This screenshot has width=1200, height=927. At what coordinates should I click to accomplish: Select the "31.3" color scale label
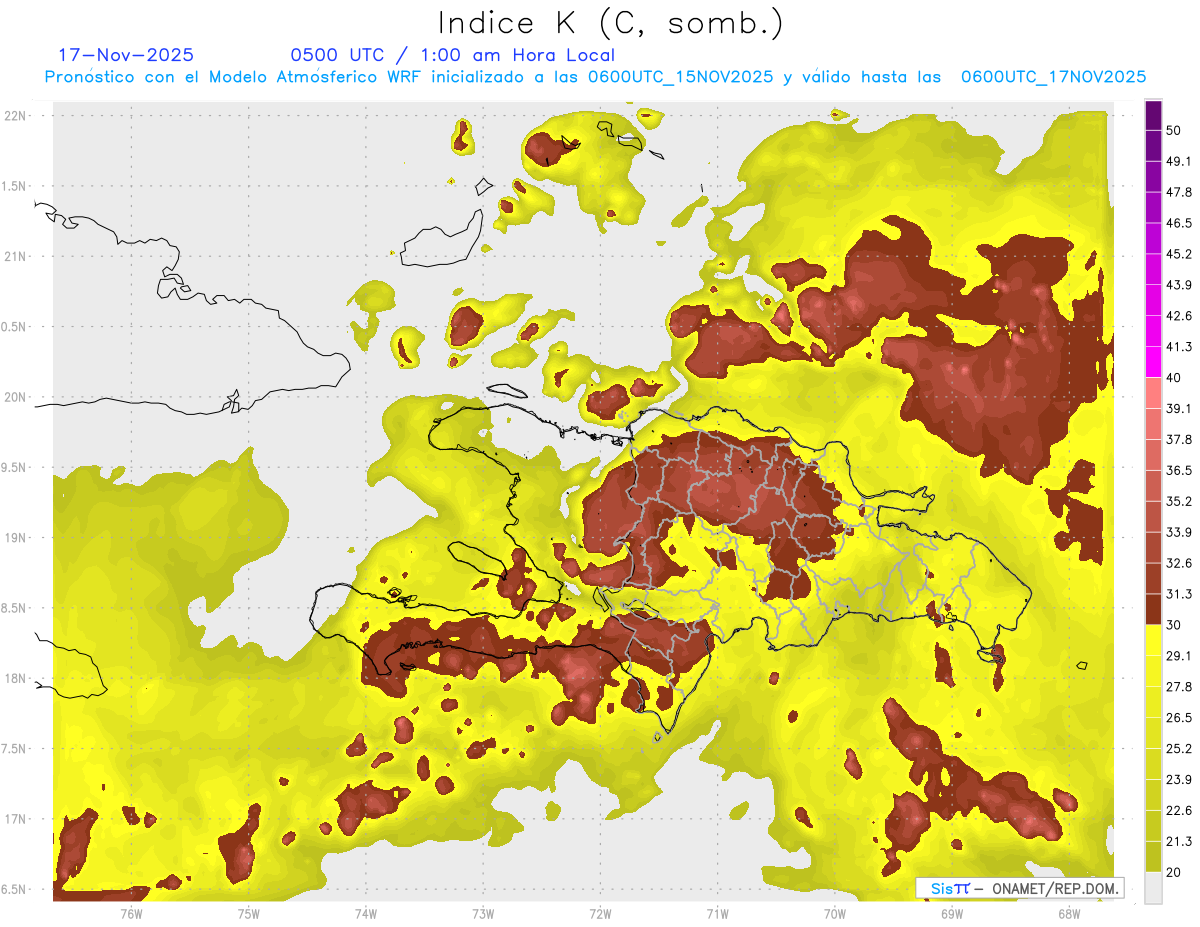1179,594
